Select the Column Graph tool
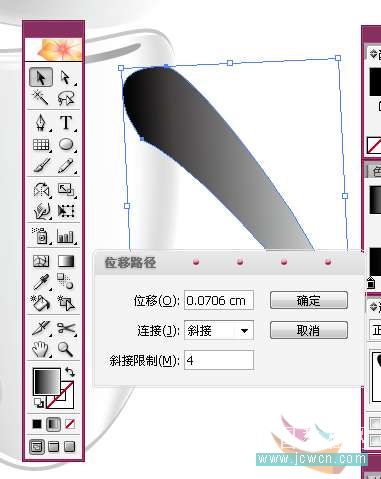 66,236
